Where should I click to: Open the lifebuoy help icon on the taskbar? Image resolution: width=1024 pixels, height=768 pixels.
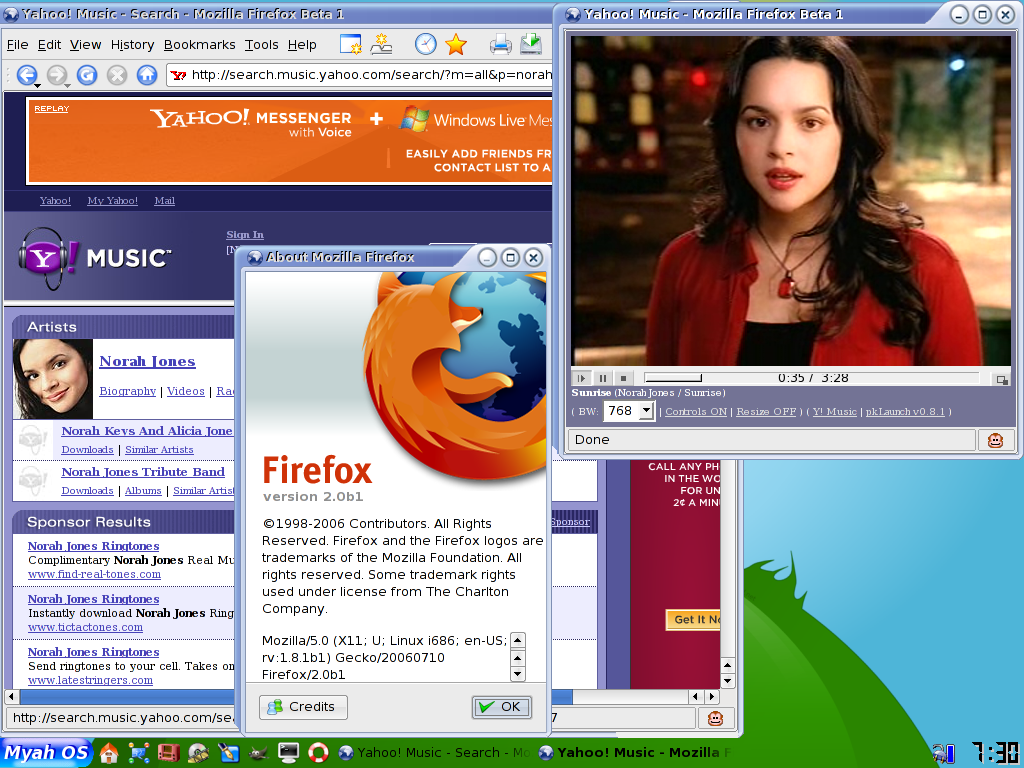coord(318,753)
